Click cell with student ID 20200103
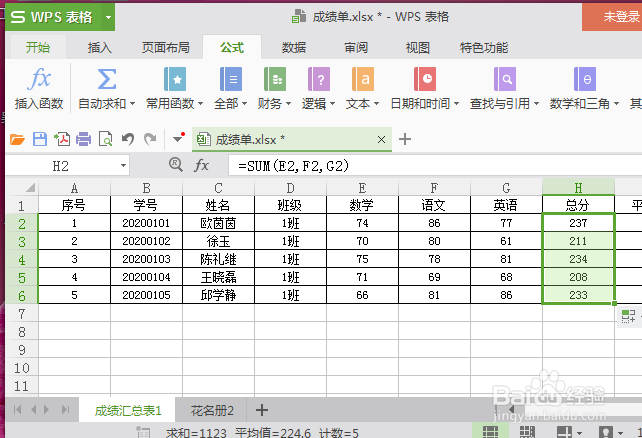Viewport: 642px width, 438px height. (x=146, y=259)
